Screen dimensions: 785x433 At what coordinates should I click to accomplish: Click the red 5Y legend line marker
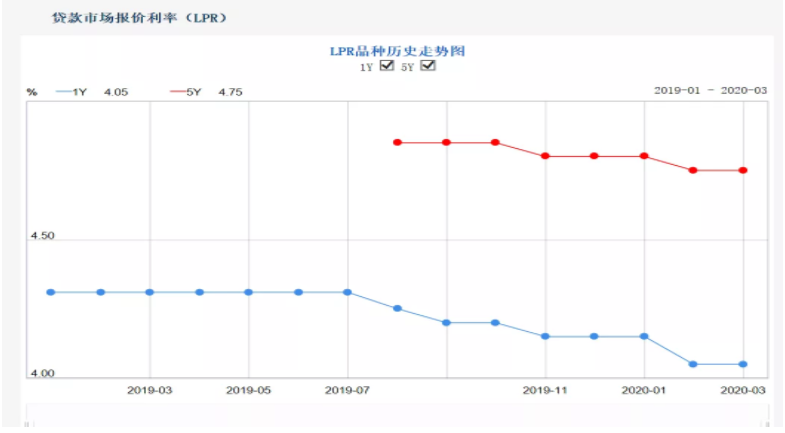click(178, 92)
